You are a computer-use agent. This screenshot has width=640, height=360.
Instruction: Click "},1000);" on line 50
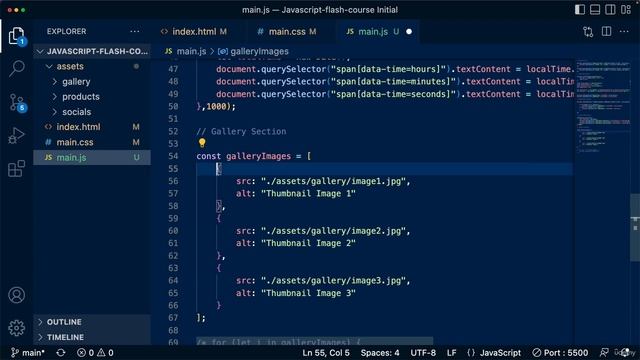[216, 107]
